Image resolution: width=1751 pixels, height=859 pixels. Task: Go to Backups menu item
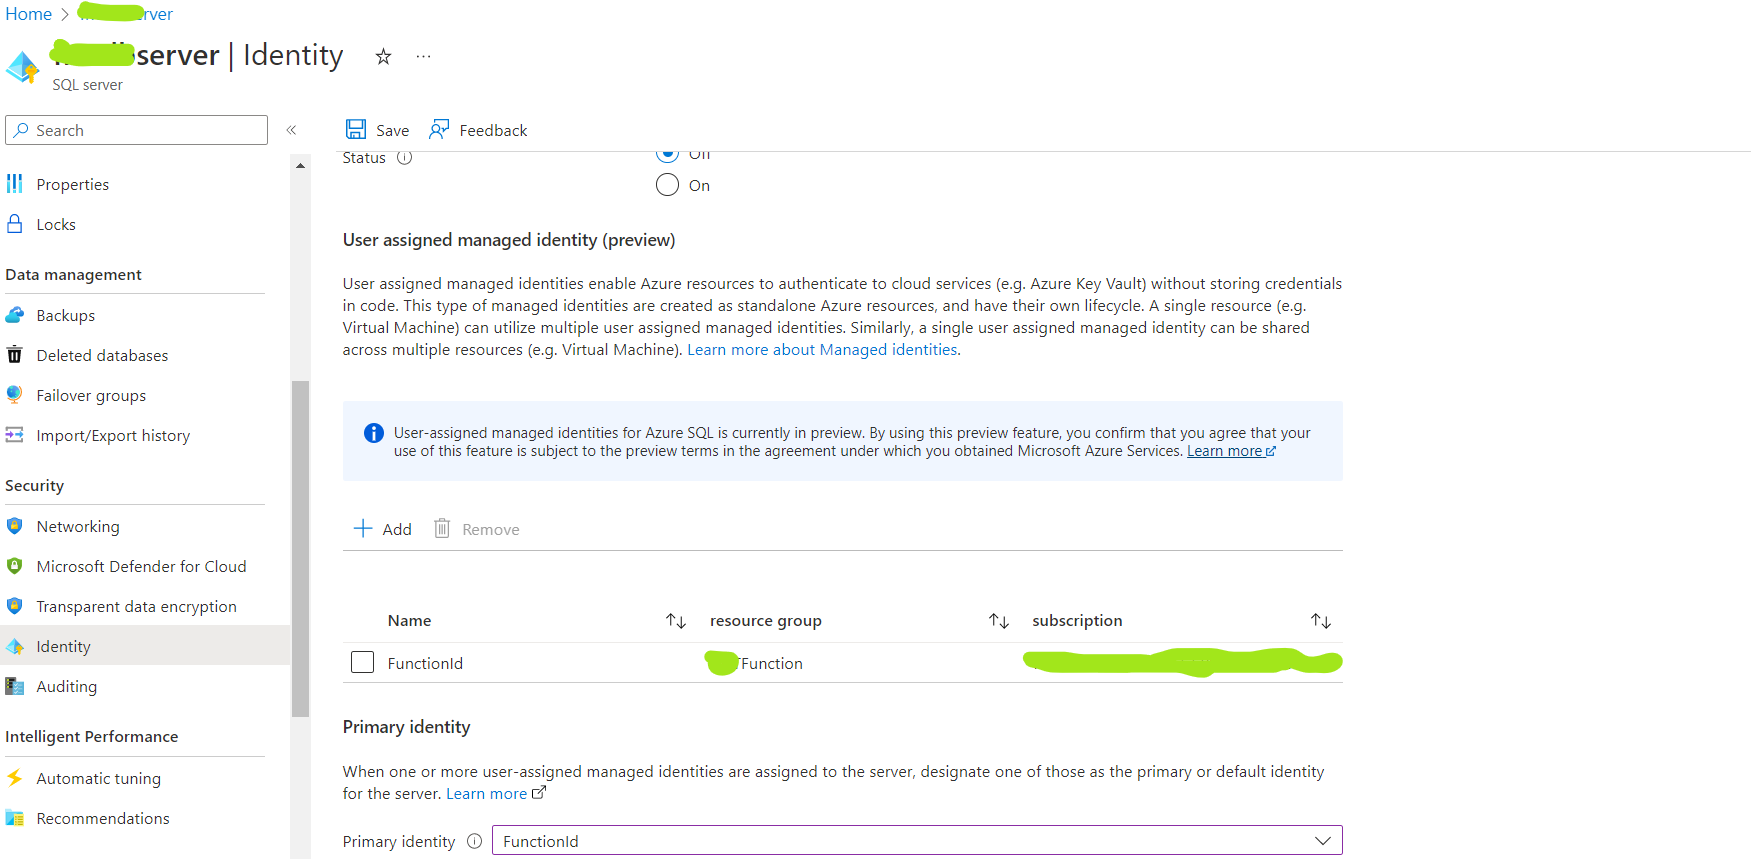(x=66, y=315)
